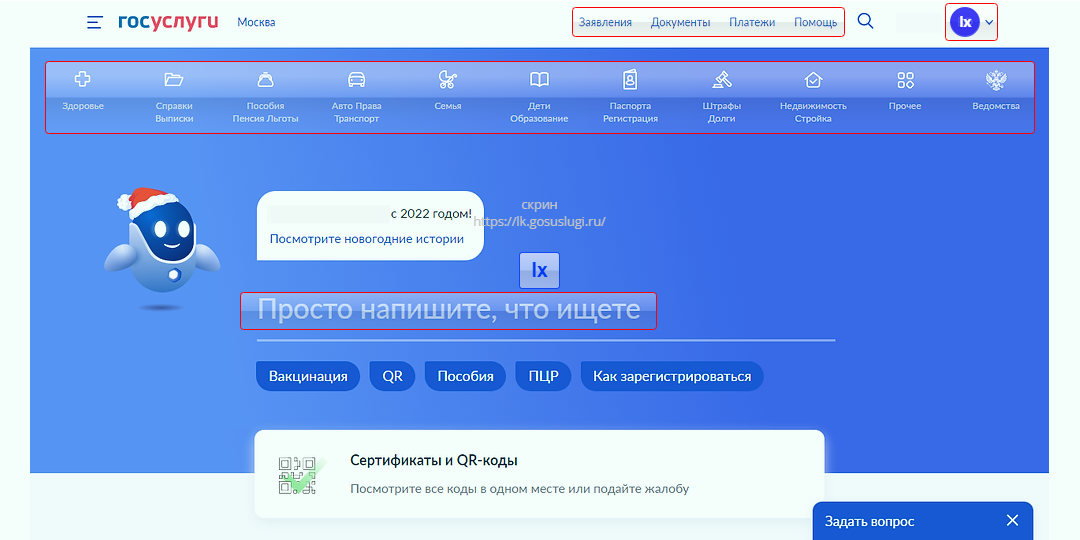Change the region Москва
This screenshot has width=1080, height=540.
(256, 22)
